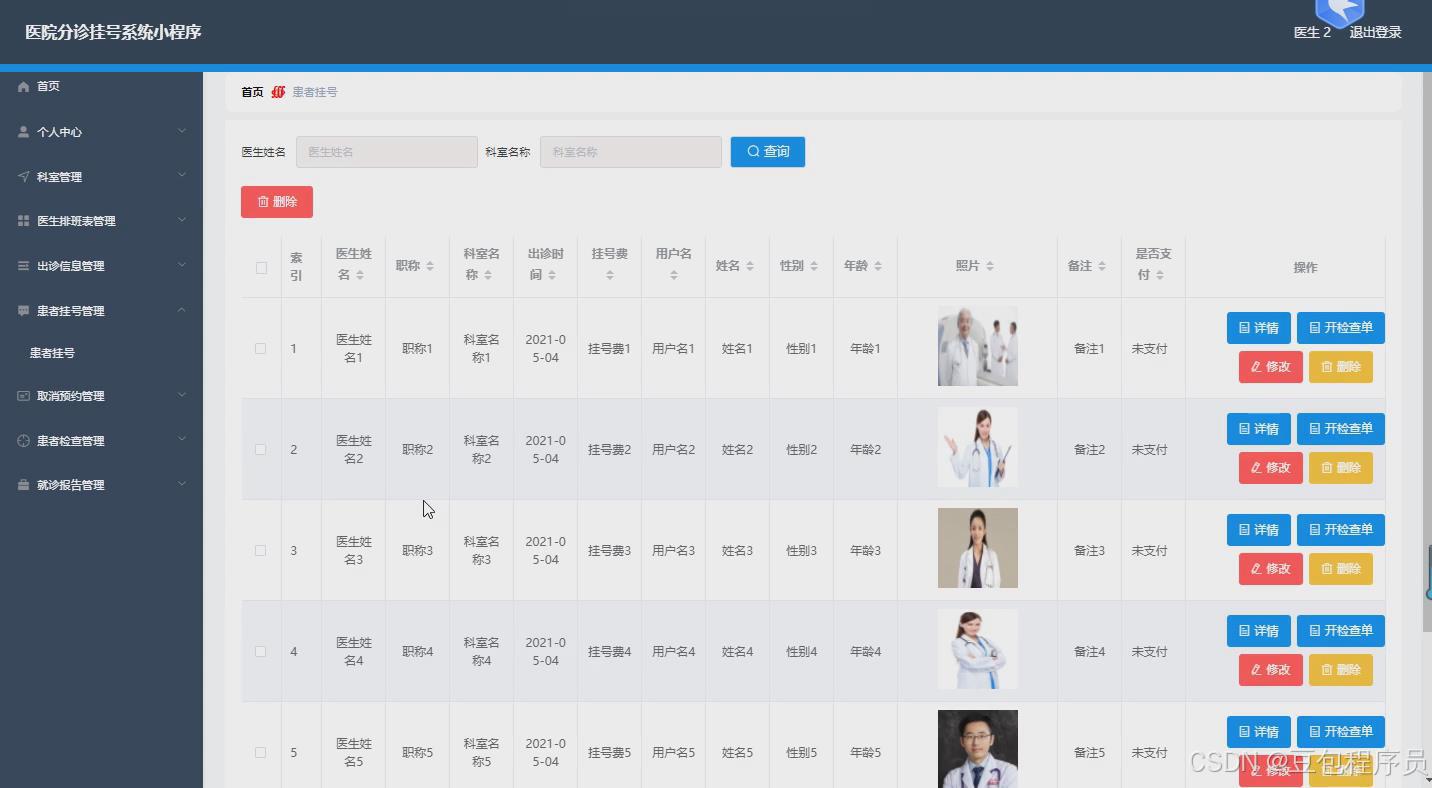Click the red 删除 batch delete button
Viewport: 1432px width, 788px height.
pyautogui.click(x=277, y=202)
